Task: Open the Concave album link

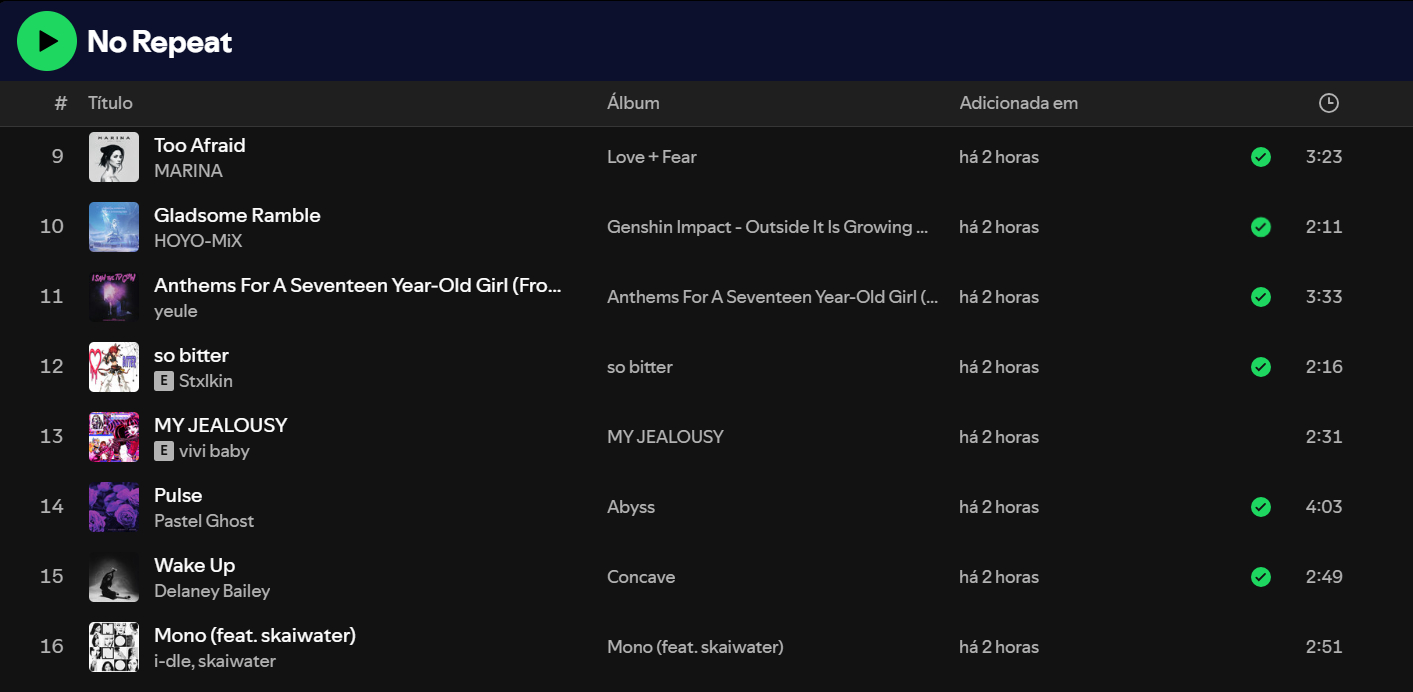Action: coord(640,577)
